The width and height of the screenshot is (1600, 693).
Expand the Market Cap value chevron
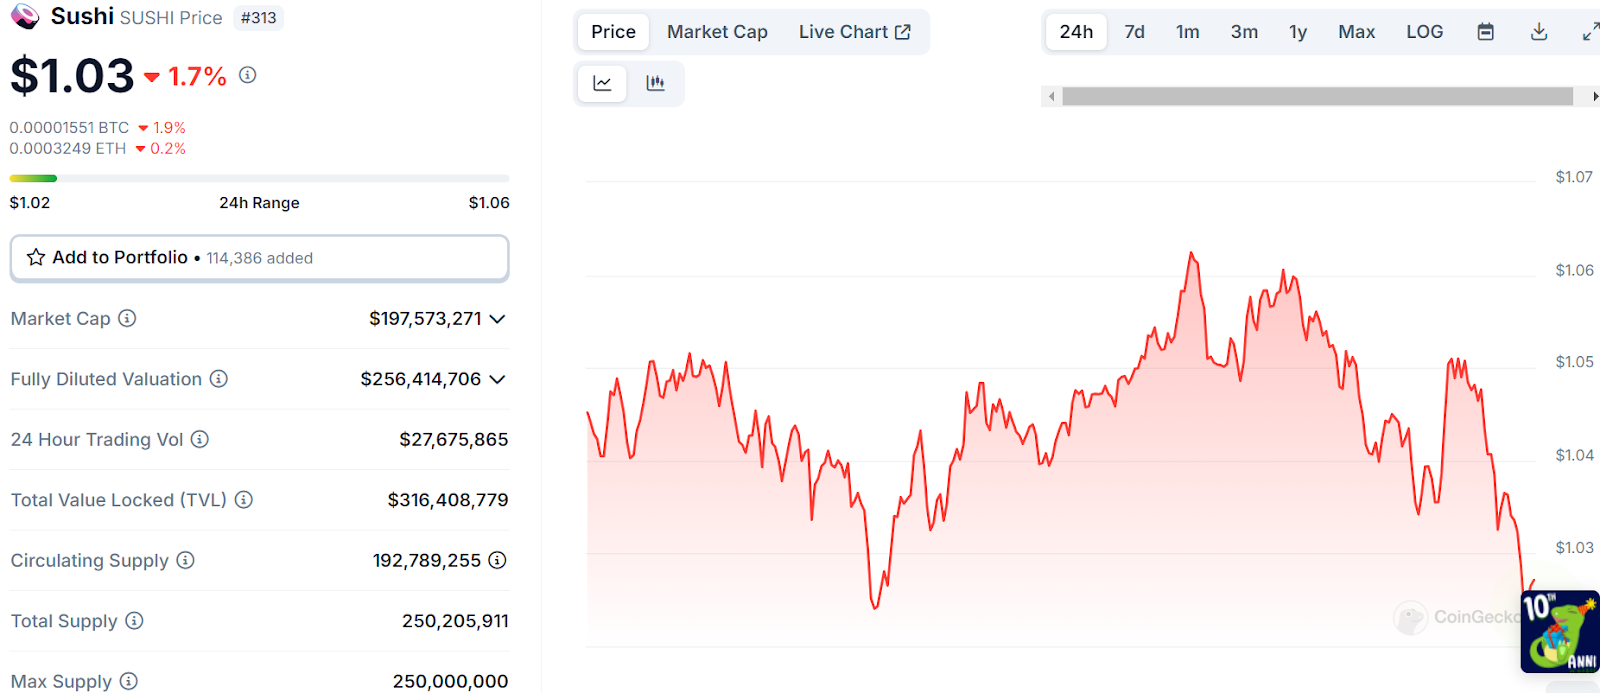point(497,319)
